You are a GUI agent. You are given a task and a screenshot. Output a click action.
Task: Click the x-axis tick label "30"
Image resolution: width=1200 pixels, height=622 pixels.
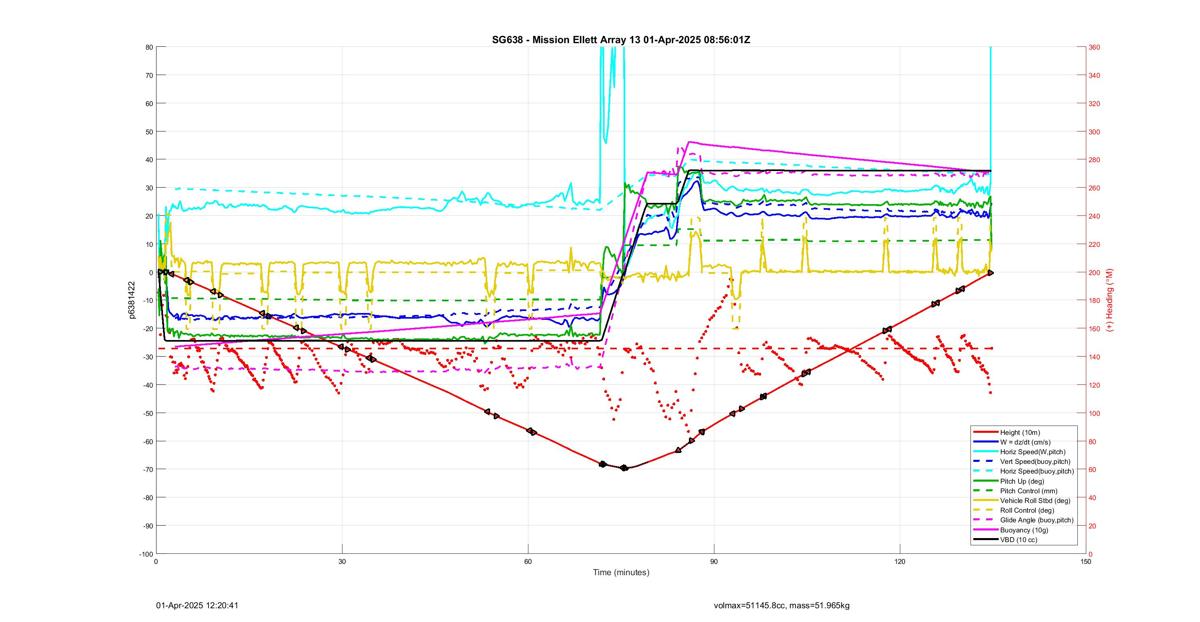point(342,562)
